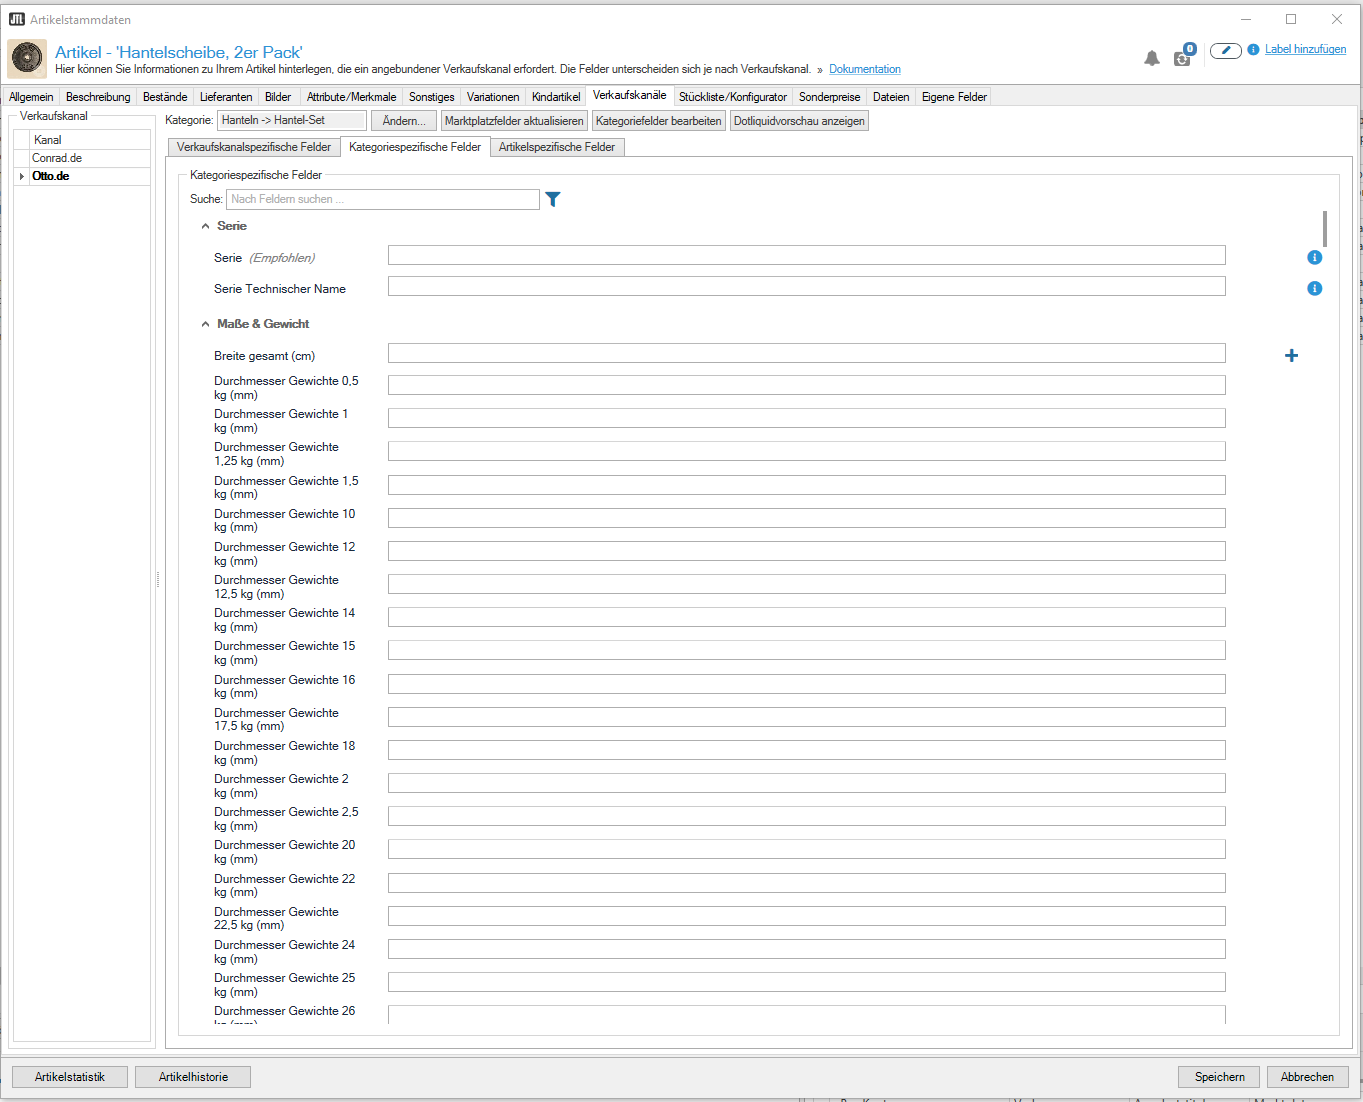Screen dimensions: 1363x1102
Task: Click the info icon for Serie field
Action: click(x=1314, y=258)
